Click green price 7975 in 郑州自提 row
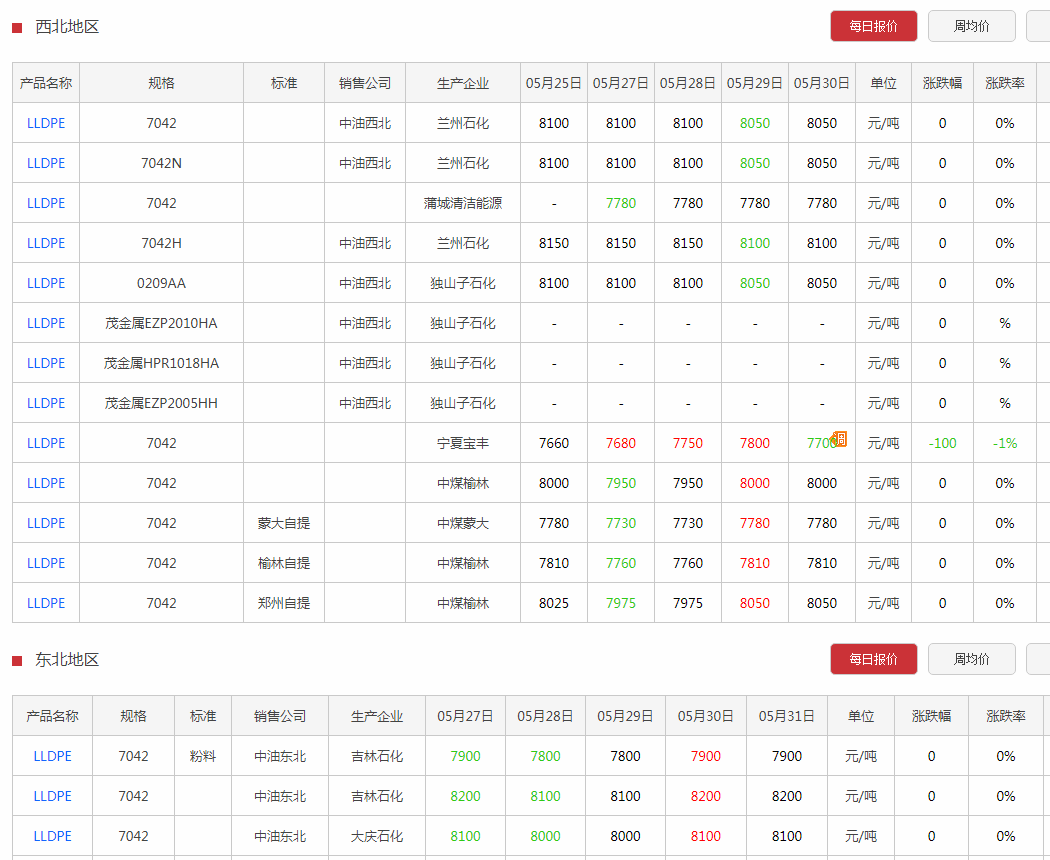 (621, 603)
